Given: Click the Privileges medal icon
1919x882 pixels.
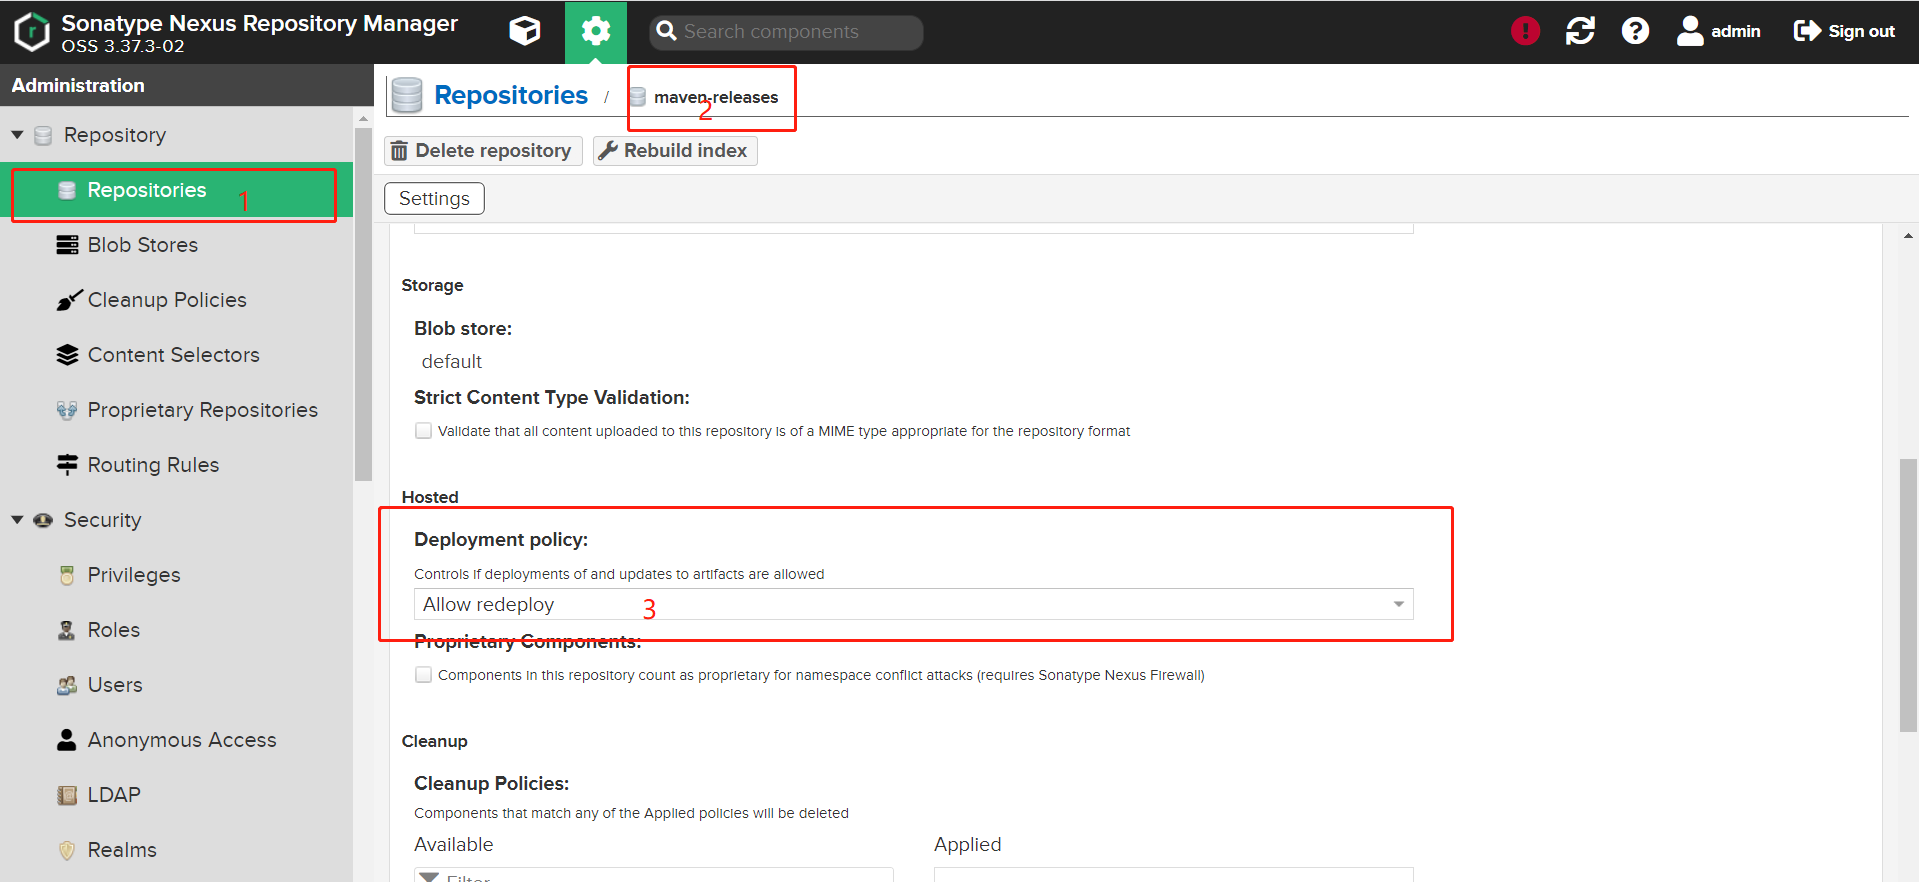Looking at the screenshot, I should coord(67,575).
